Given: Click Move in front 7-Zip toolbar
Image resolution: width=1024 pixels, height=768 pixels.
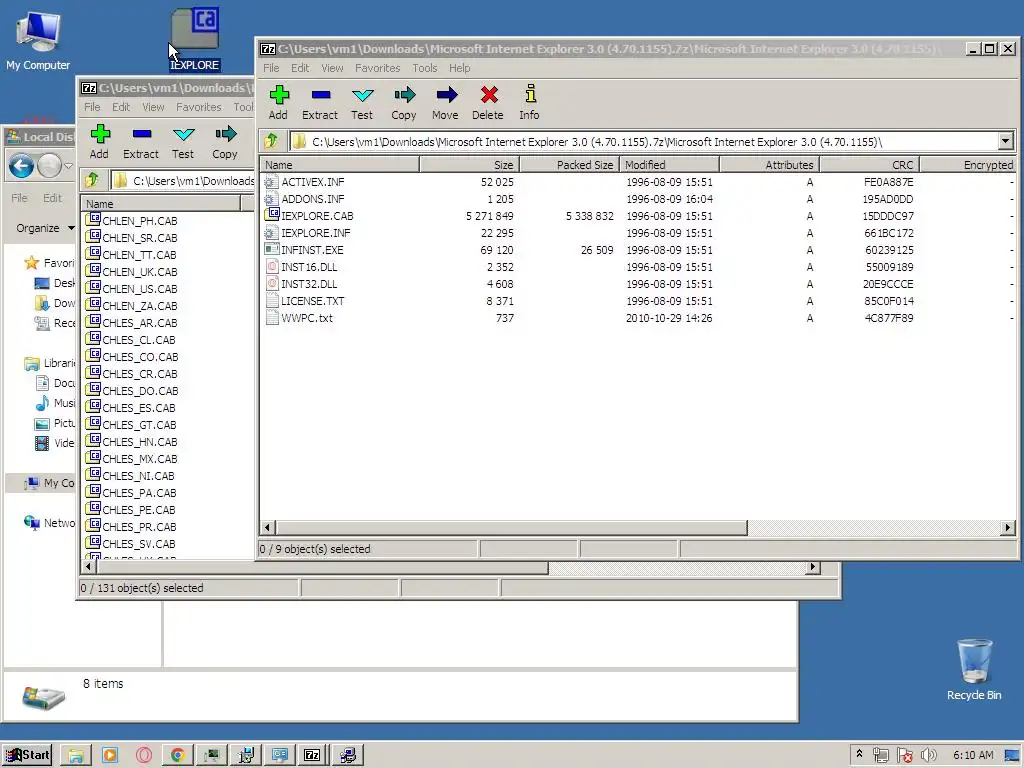Looking at the screenshot, I should pos(445,103).
